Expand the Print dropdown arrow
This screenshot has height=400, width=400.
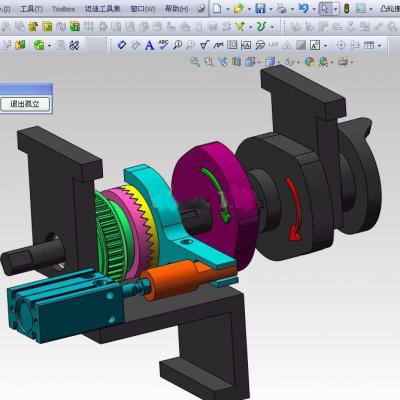coord(292,9)
